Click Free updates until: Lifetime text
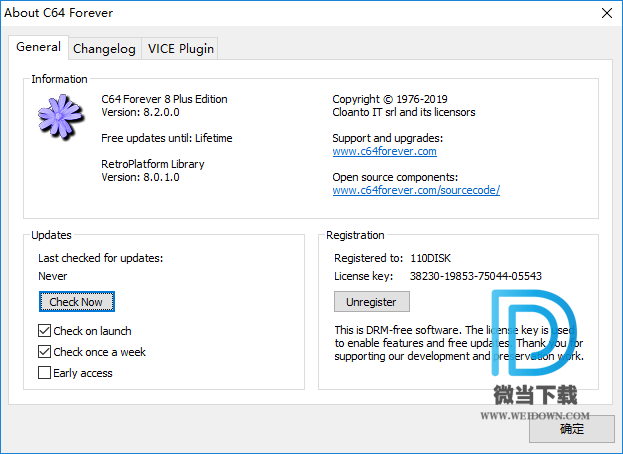 (x=166, y=138)
